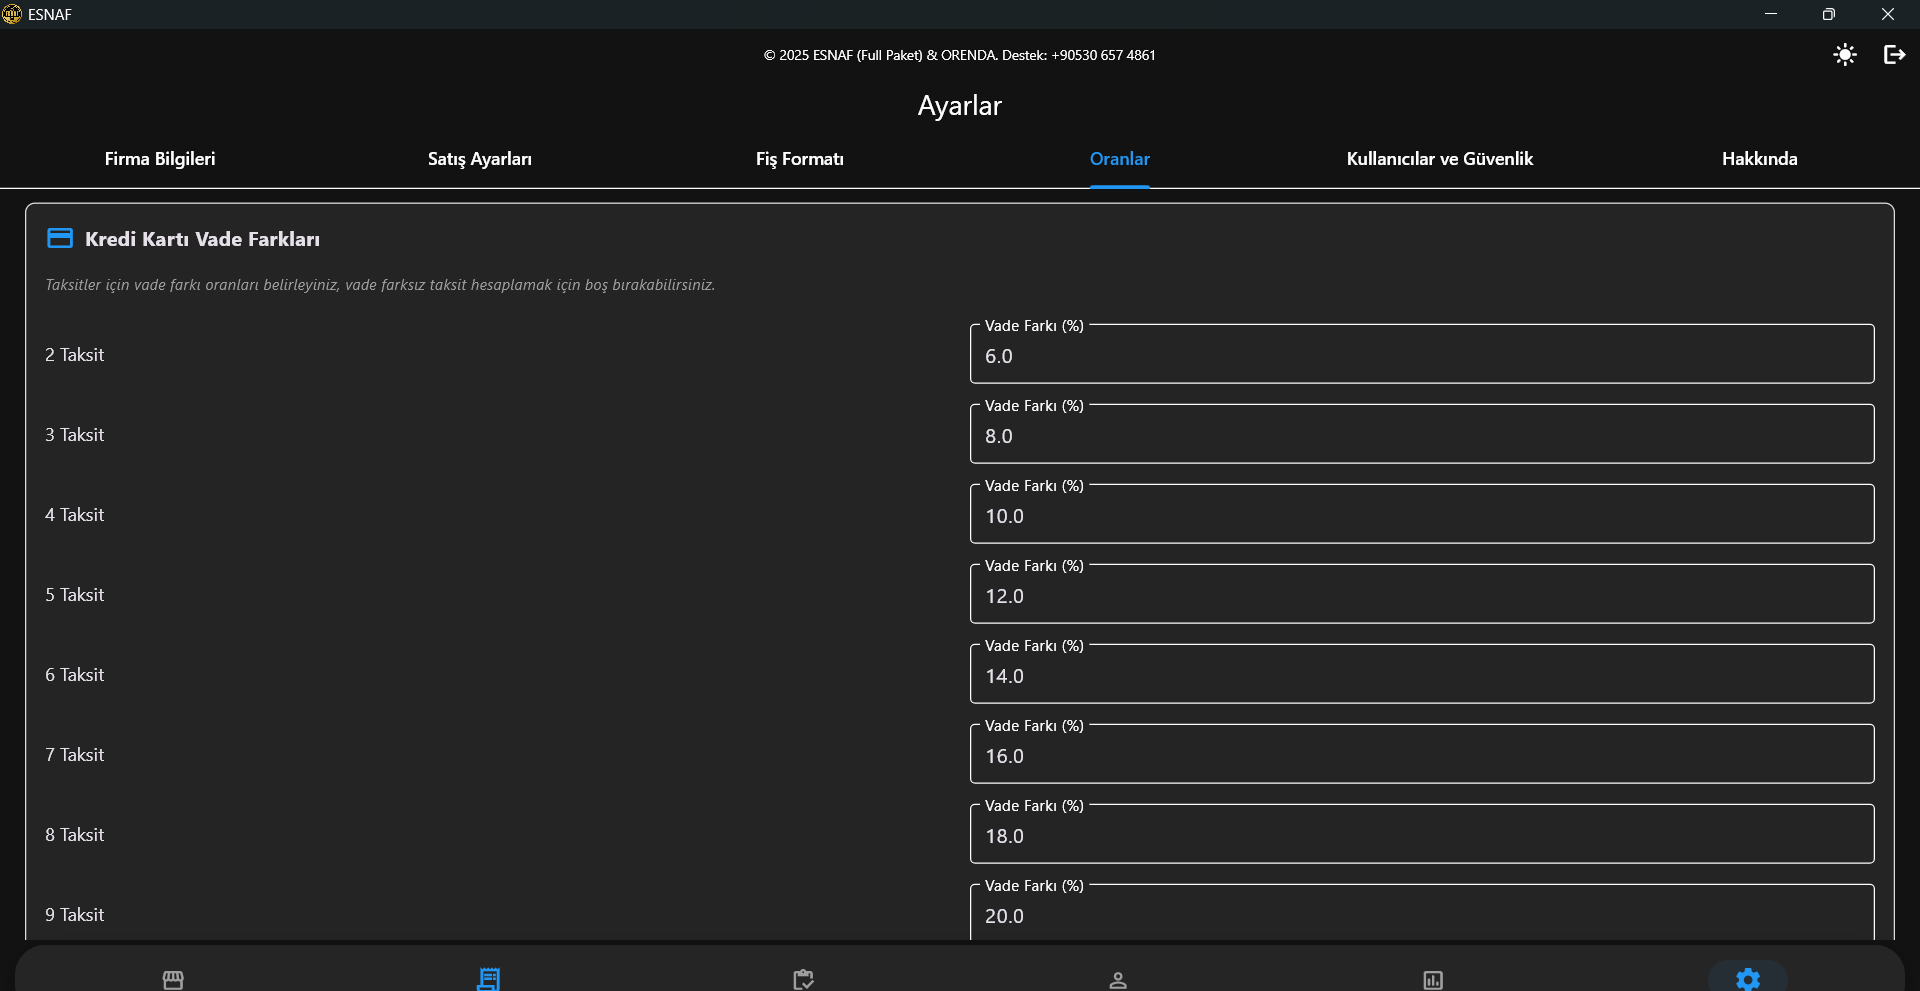Screen dimensions: 1920x991
Task: Click the credit card icon beside section title
Action: coord(60,238)
